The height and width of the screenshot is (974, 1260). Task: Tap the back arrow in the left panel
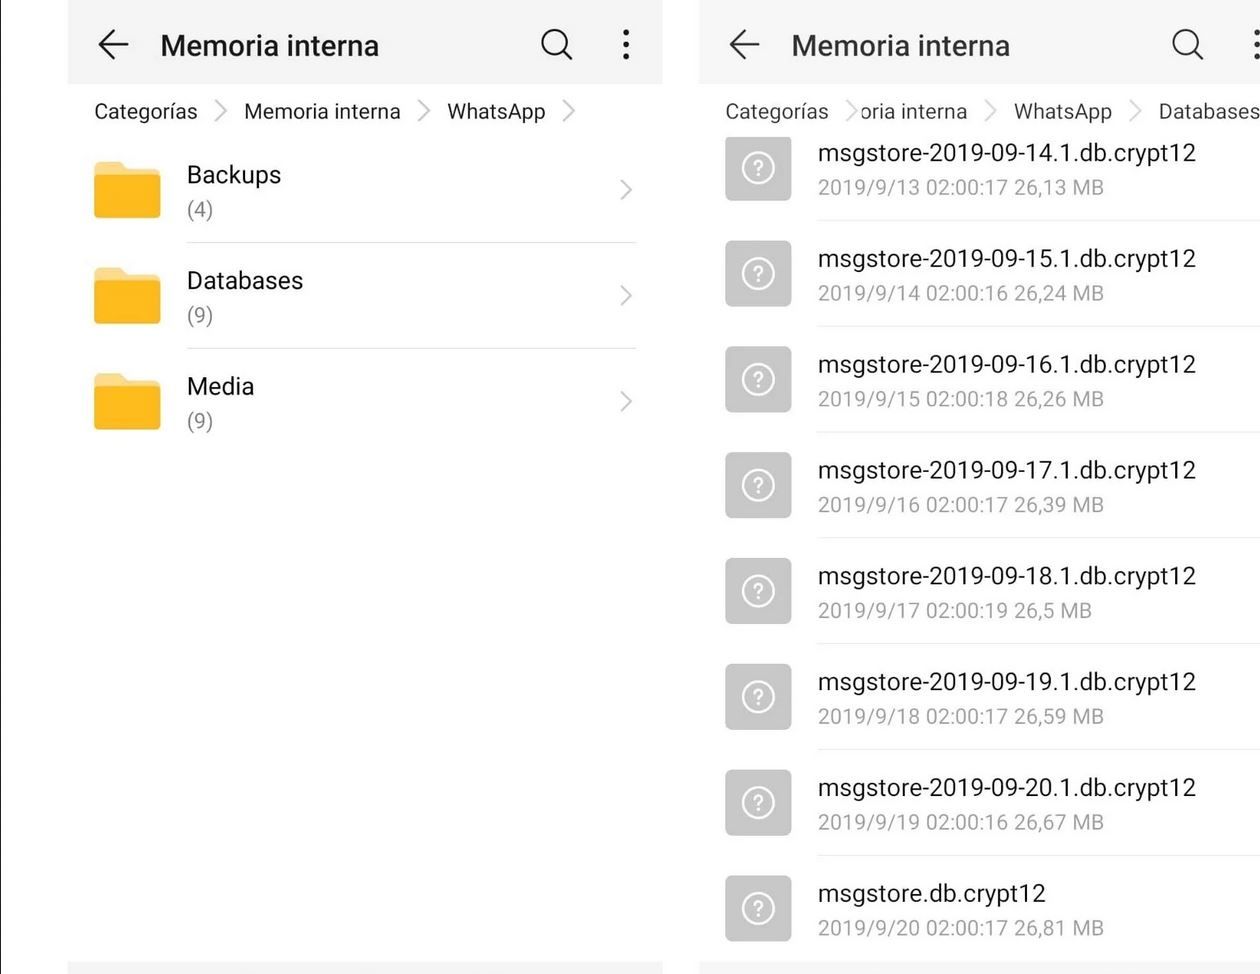click(113, 45)
